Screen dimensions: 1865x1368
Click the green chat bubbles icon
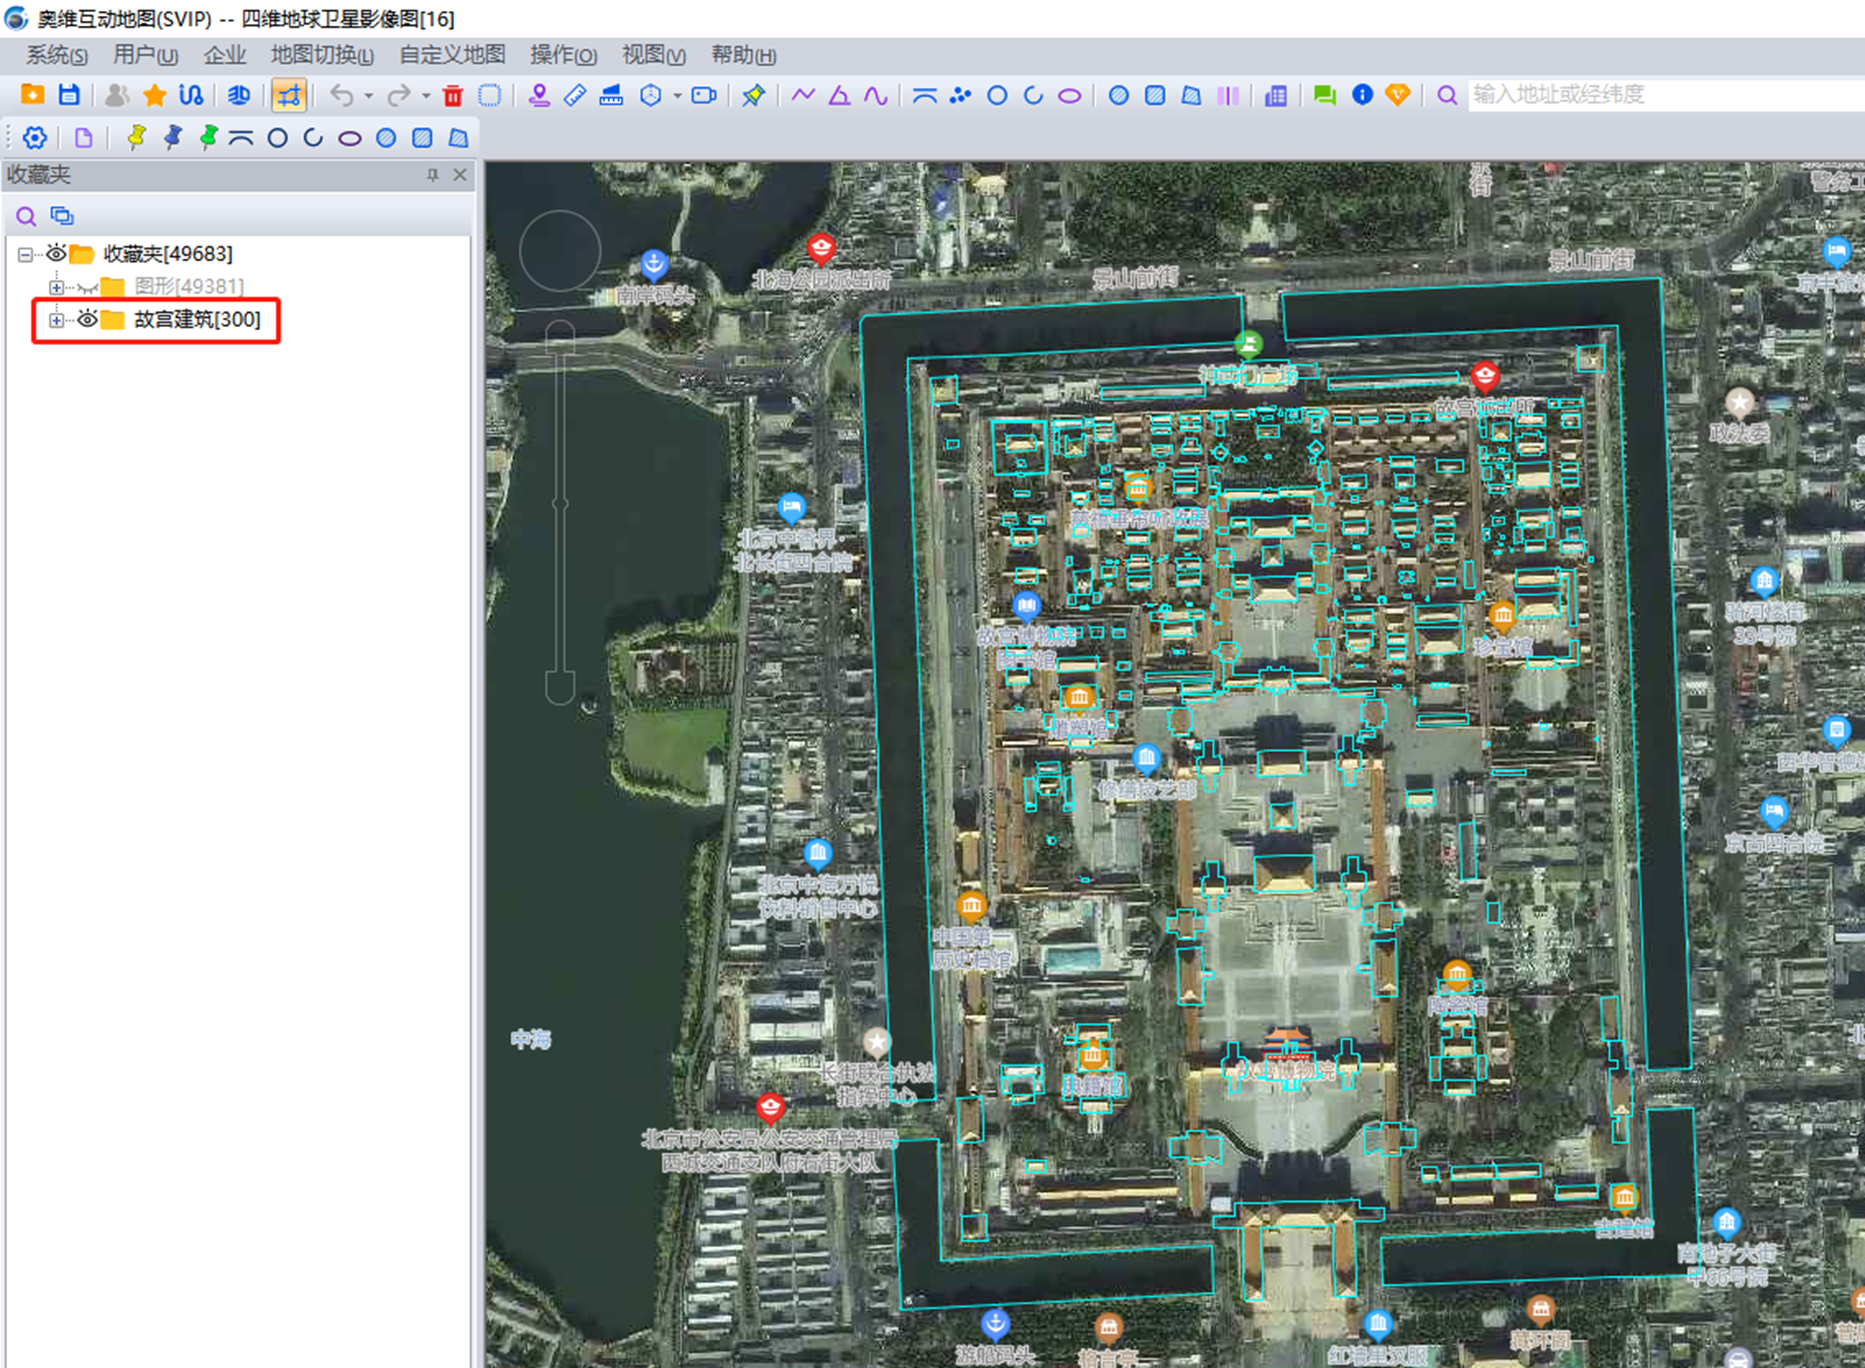click(1324, 96)
